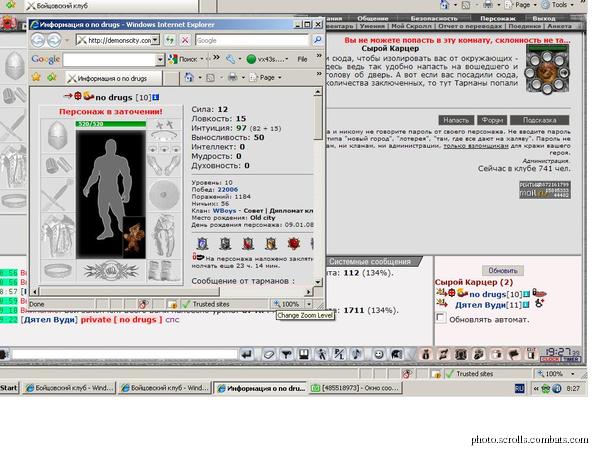Open the WBoys clan link
This screenshot has height=450, width=600.
coord(224,211)
